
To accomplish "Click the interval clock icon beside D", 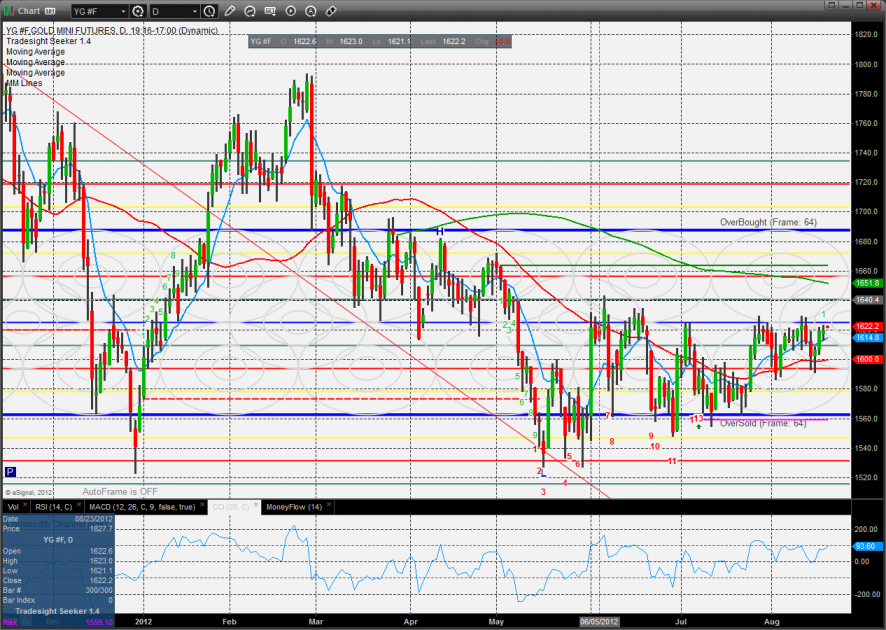I will tap(208, 12).
